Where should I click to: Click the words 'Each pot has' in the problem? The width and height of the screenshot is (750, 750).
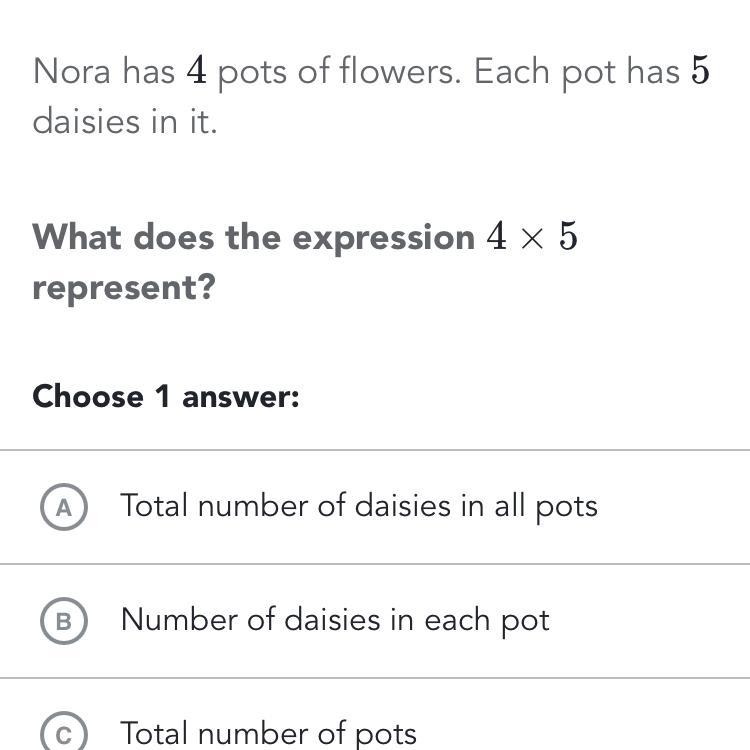(x=577, y=72)
